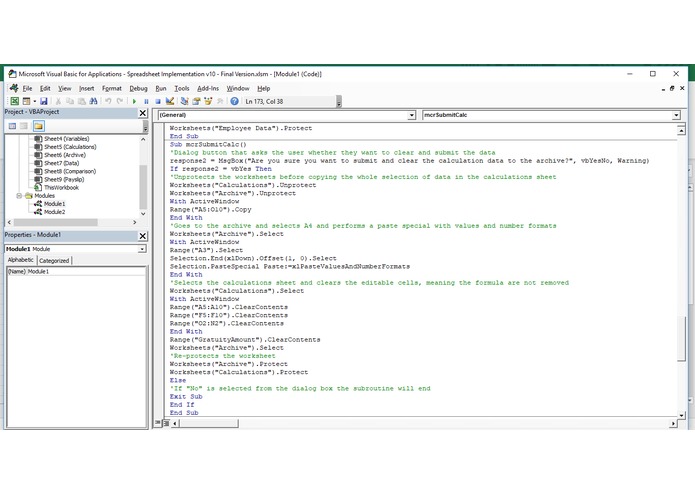Click the Cut scissors icon
The width and height of the screenshot is (695, 494).
tap(58, 101)
